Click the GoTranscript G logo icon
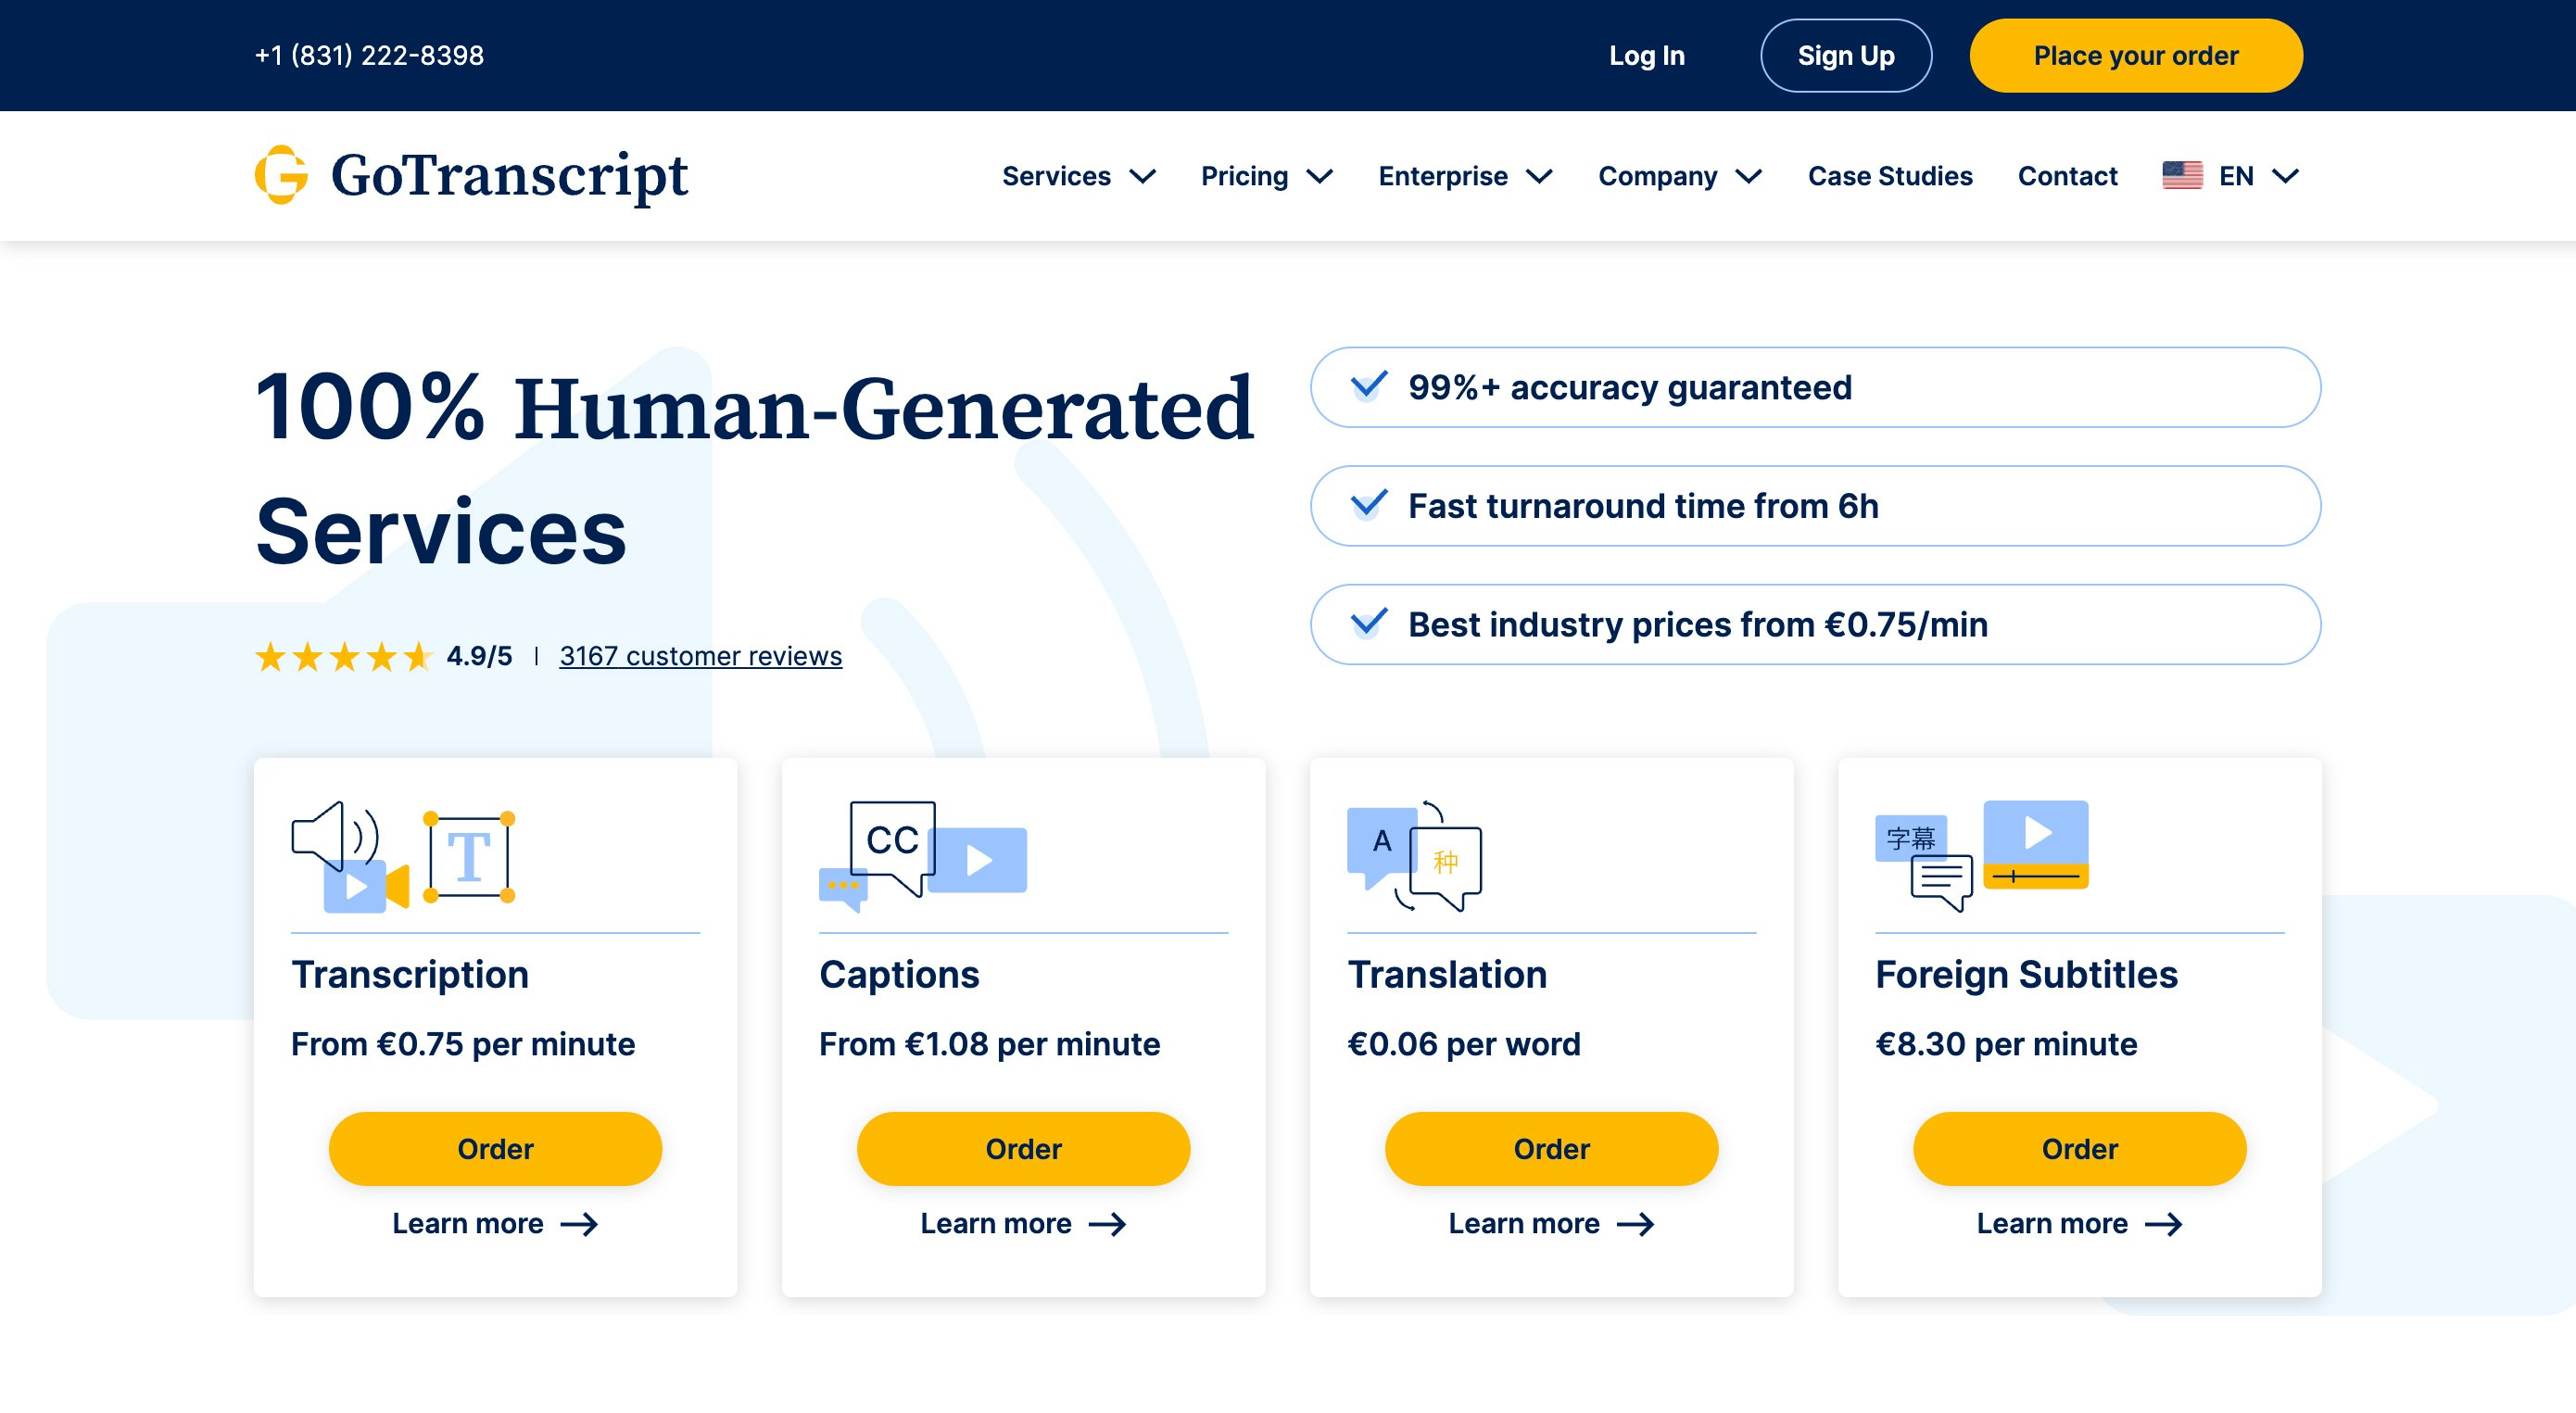This screenshot has width=2576, height=1413. pos(281,175)
